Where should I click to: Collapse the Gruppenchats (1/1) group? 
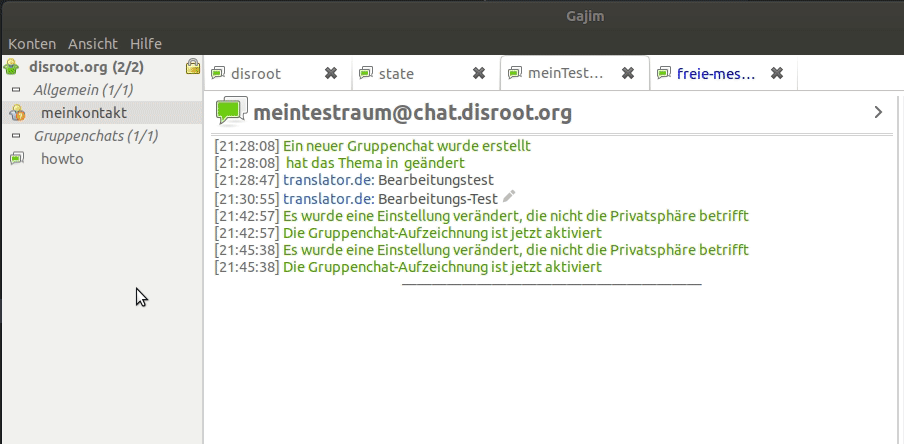pyautogui.click(x=16, y=136)
